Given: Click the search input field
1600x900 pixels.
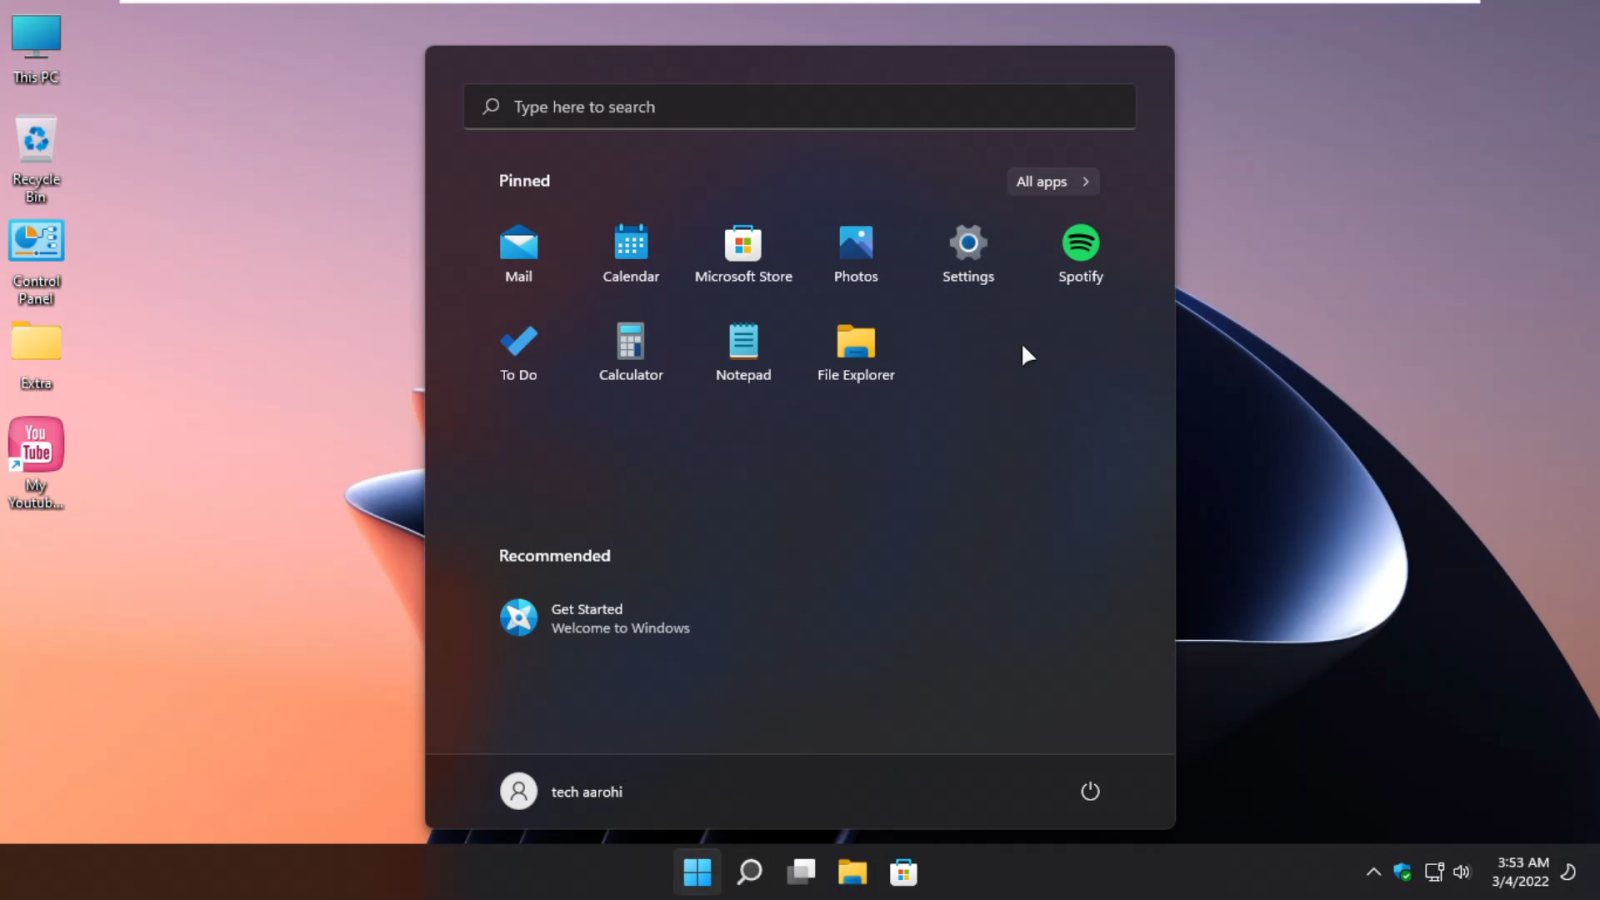Looking at the screenshot, I should point(799,106).
